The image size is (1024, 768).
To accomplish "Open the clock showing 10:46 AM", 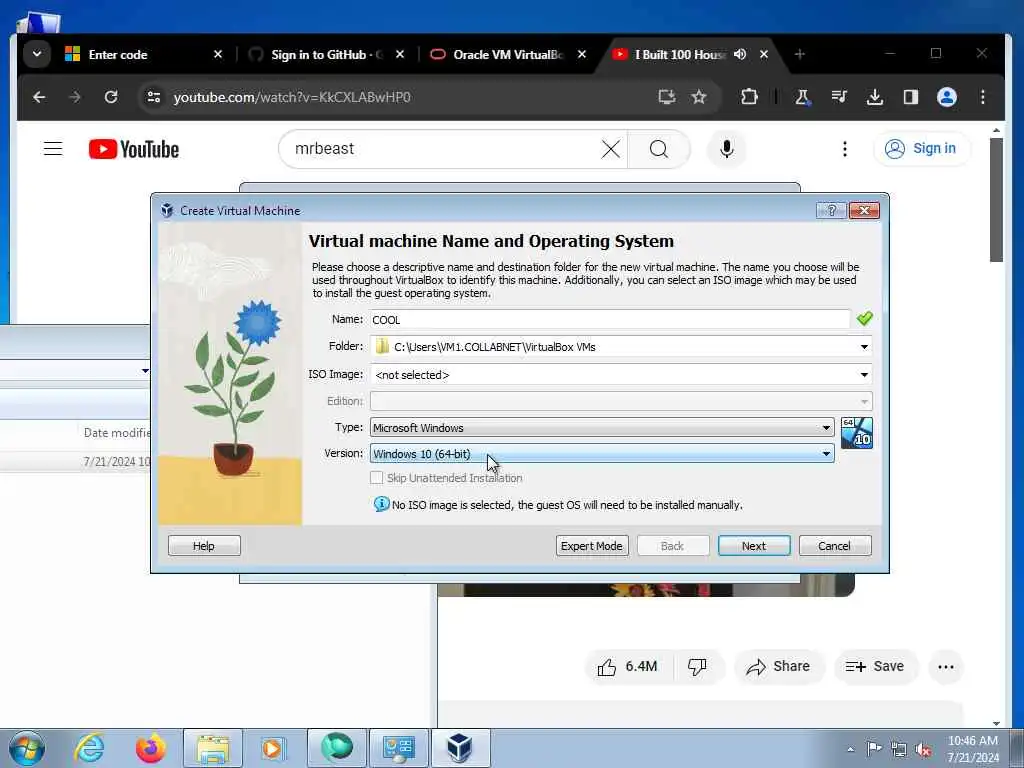I will (973, 749).
